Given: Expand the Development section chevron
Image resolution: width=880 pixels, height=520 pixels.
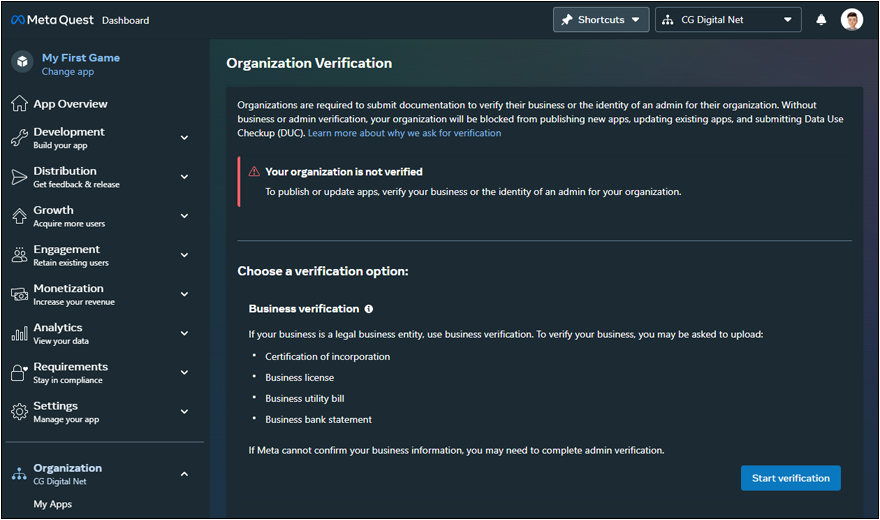Looking at the screenshot, I should click(184, 137).
